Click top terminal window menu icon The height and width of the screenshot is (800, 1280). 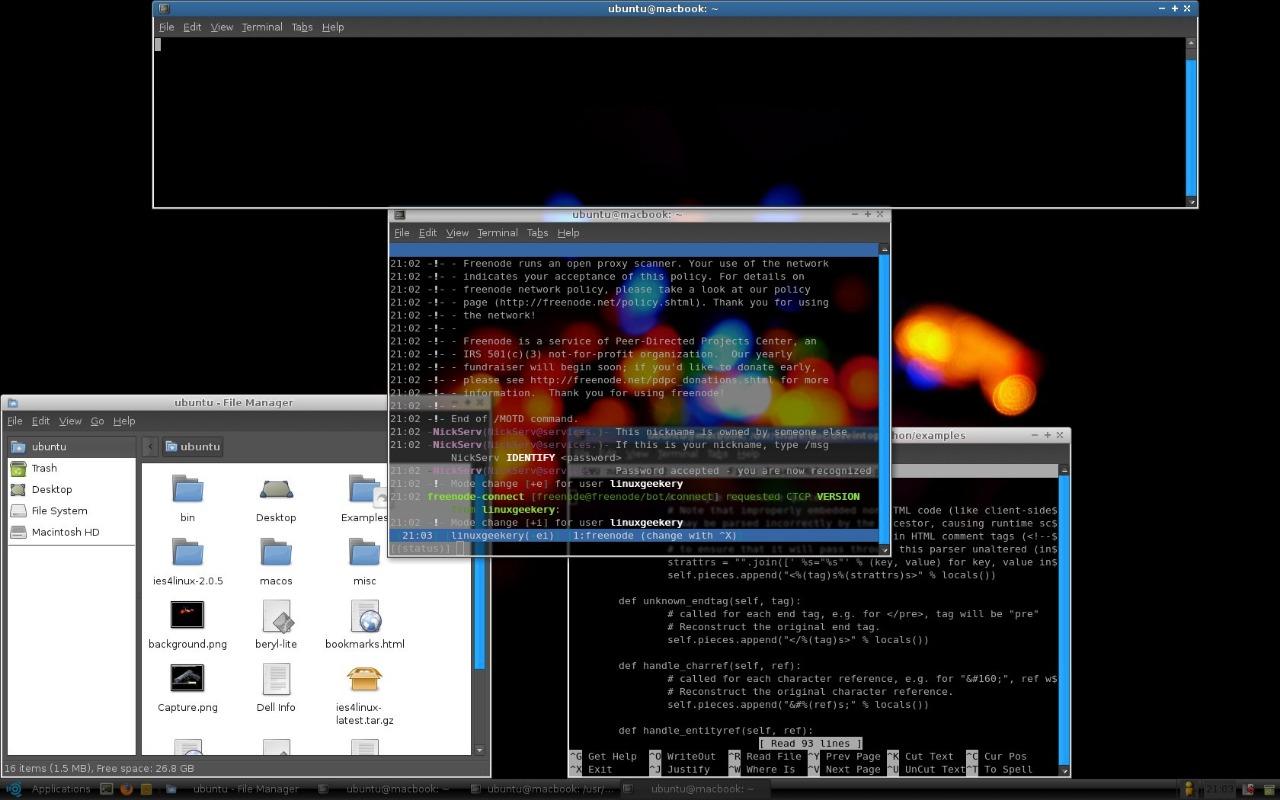[x=164, y=8]
